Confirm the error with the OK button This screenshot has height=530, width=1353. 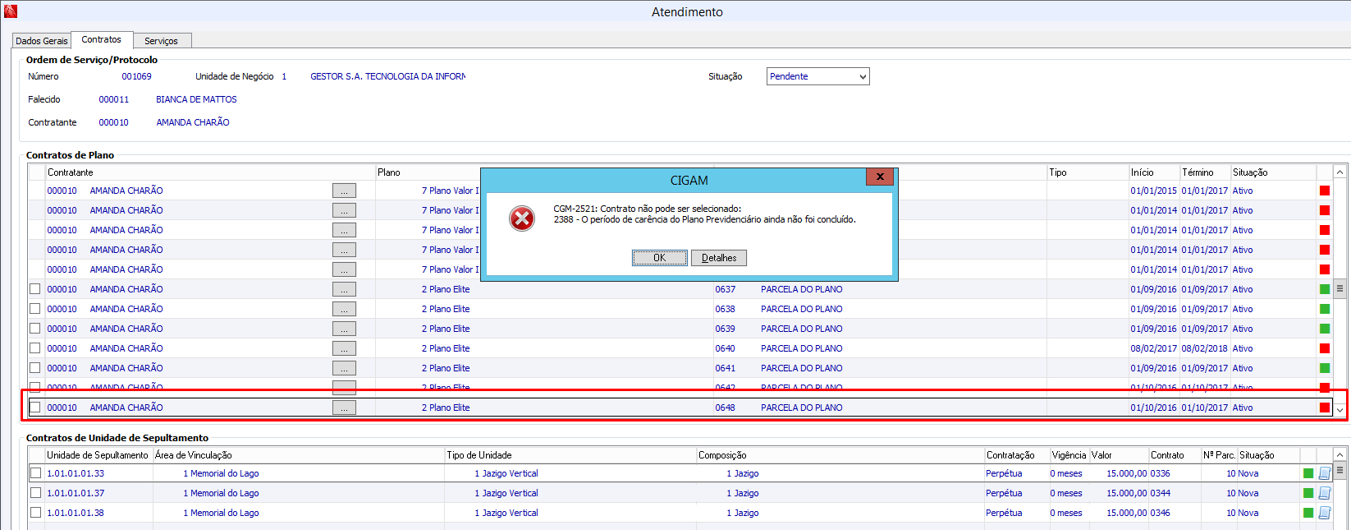tap(659, 258)
